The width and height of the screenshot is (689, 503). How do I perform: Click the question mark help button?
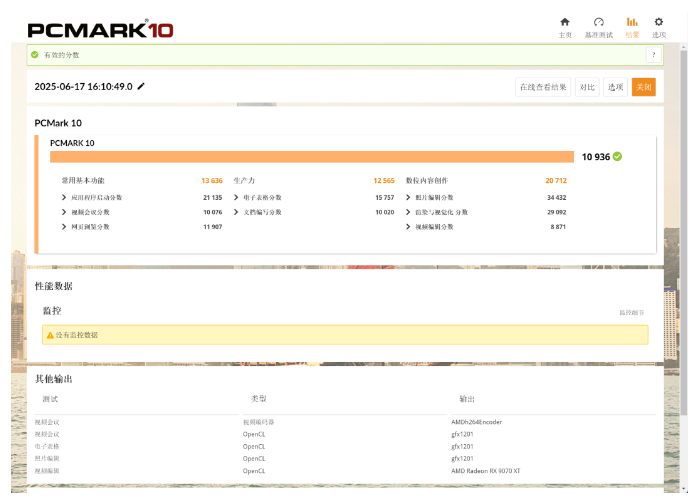pyautogui.click(x=653, y=55)
